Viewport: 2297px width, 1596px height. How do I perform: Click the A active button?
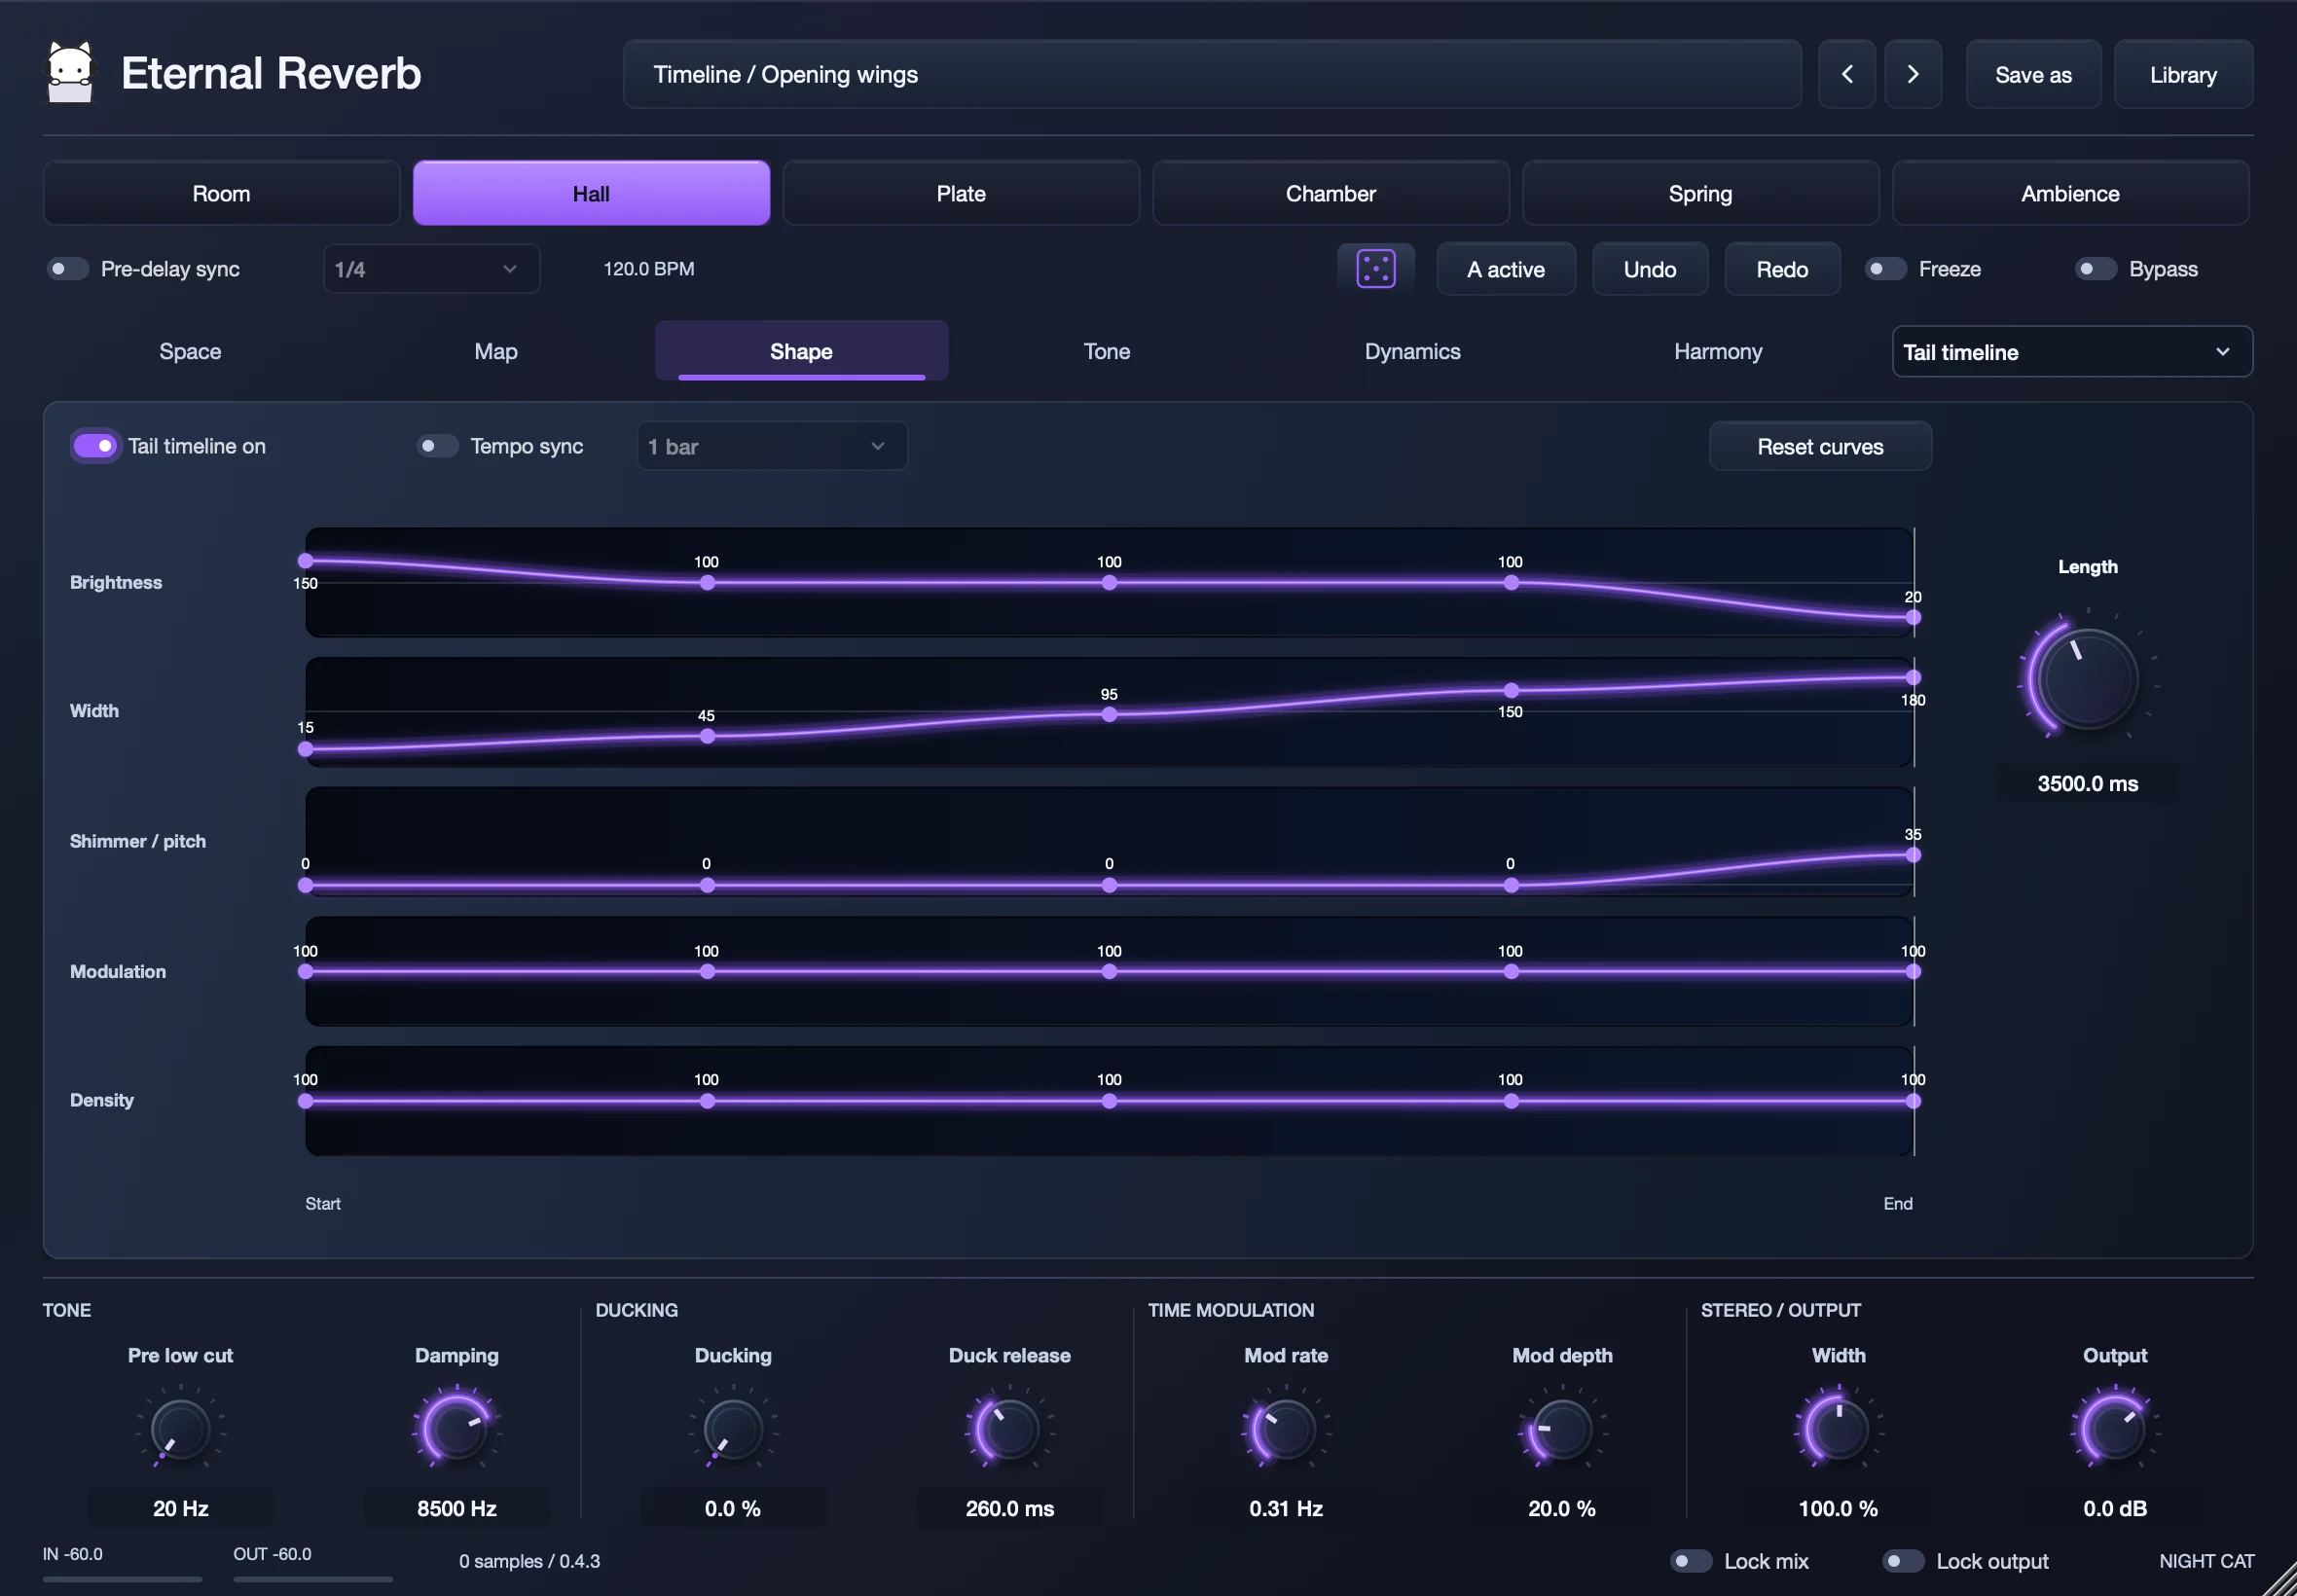(x=1505, y=269)
